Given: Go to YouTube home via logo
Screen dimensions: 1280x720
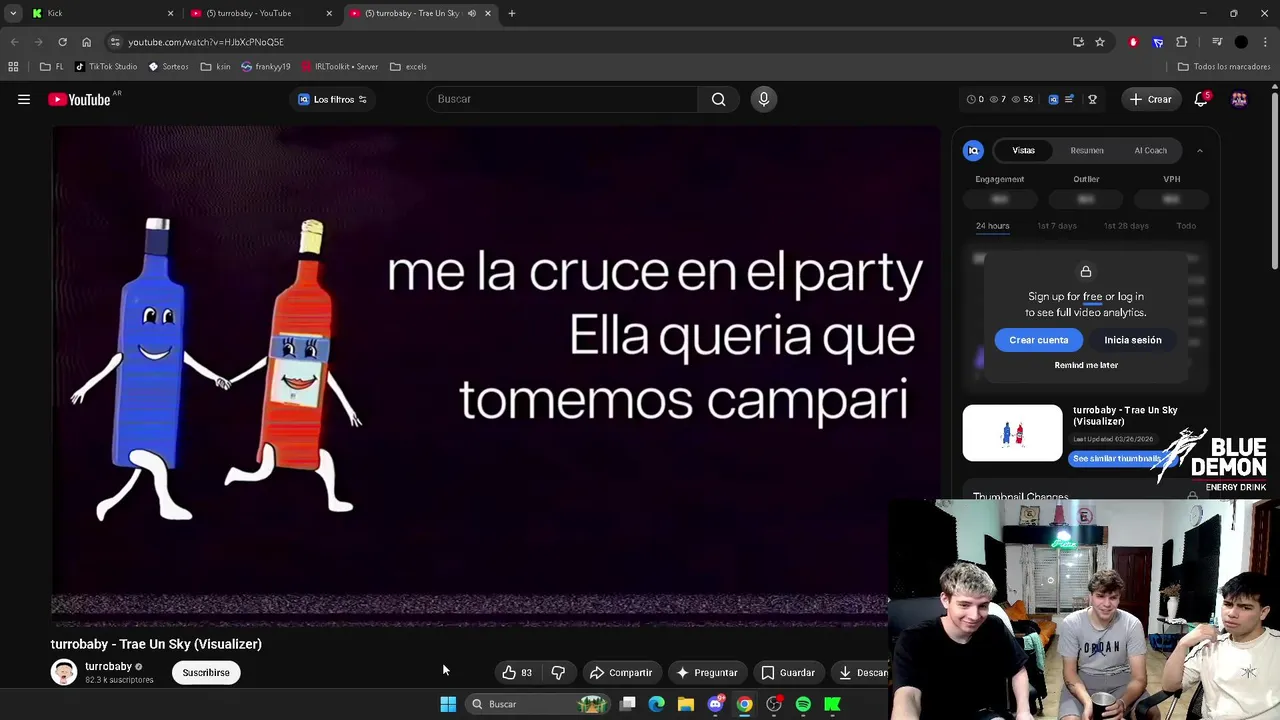Looking at the screenshot, I should pos(79,99).
